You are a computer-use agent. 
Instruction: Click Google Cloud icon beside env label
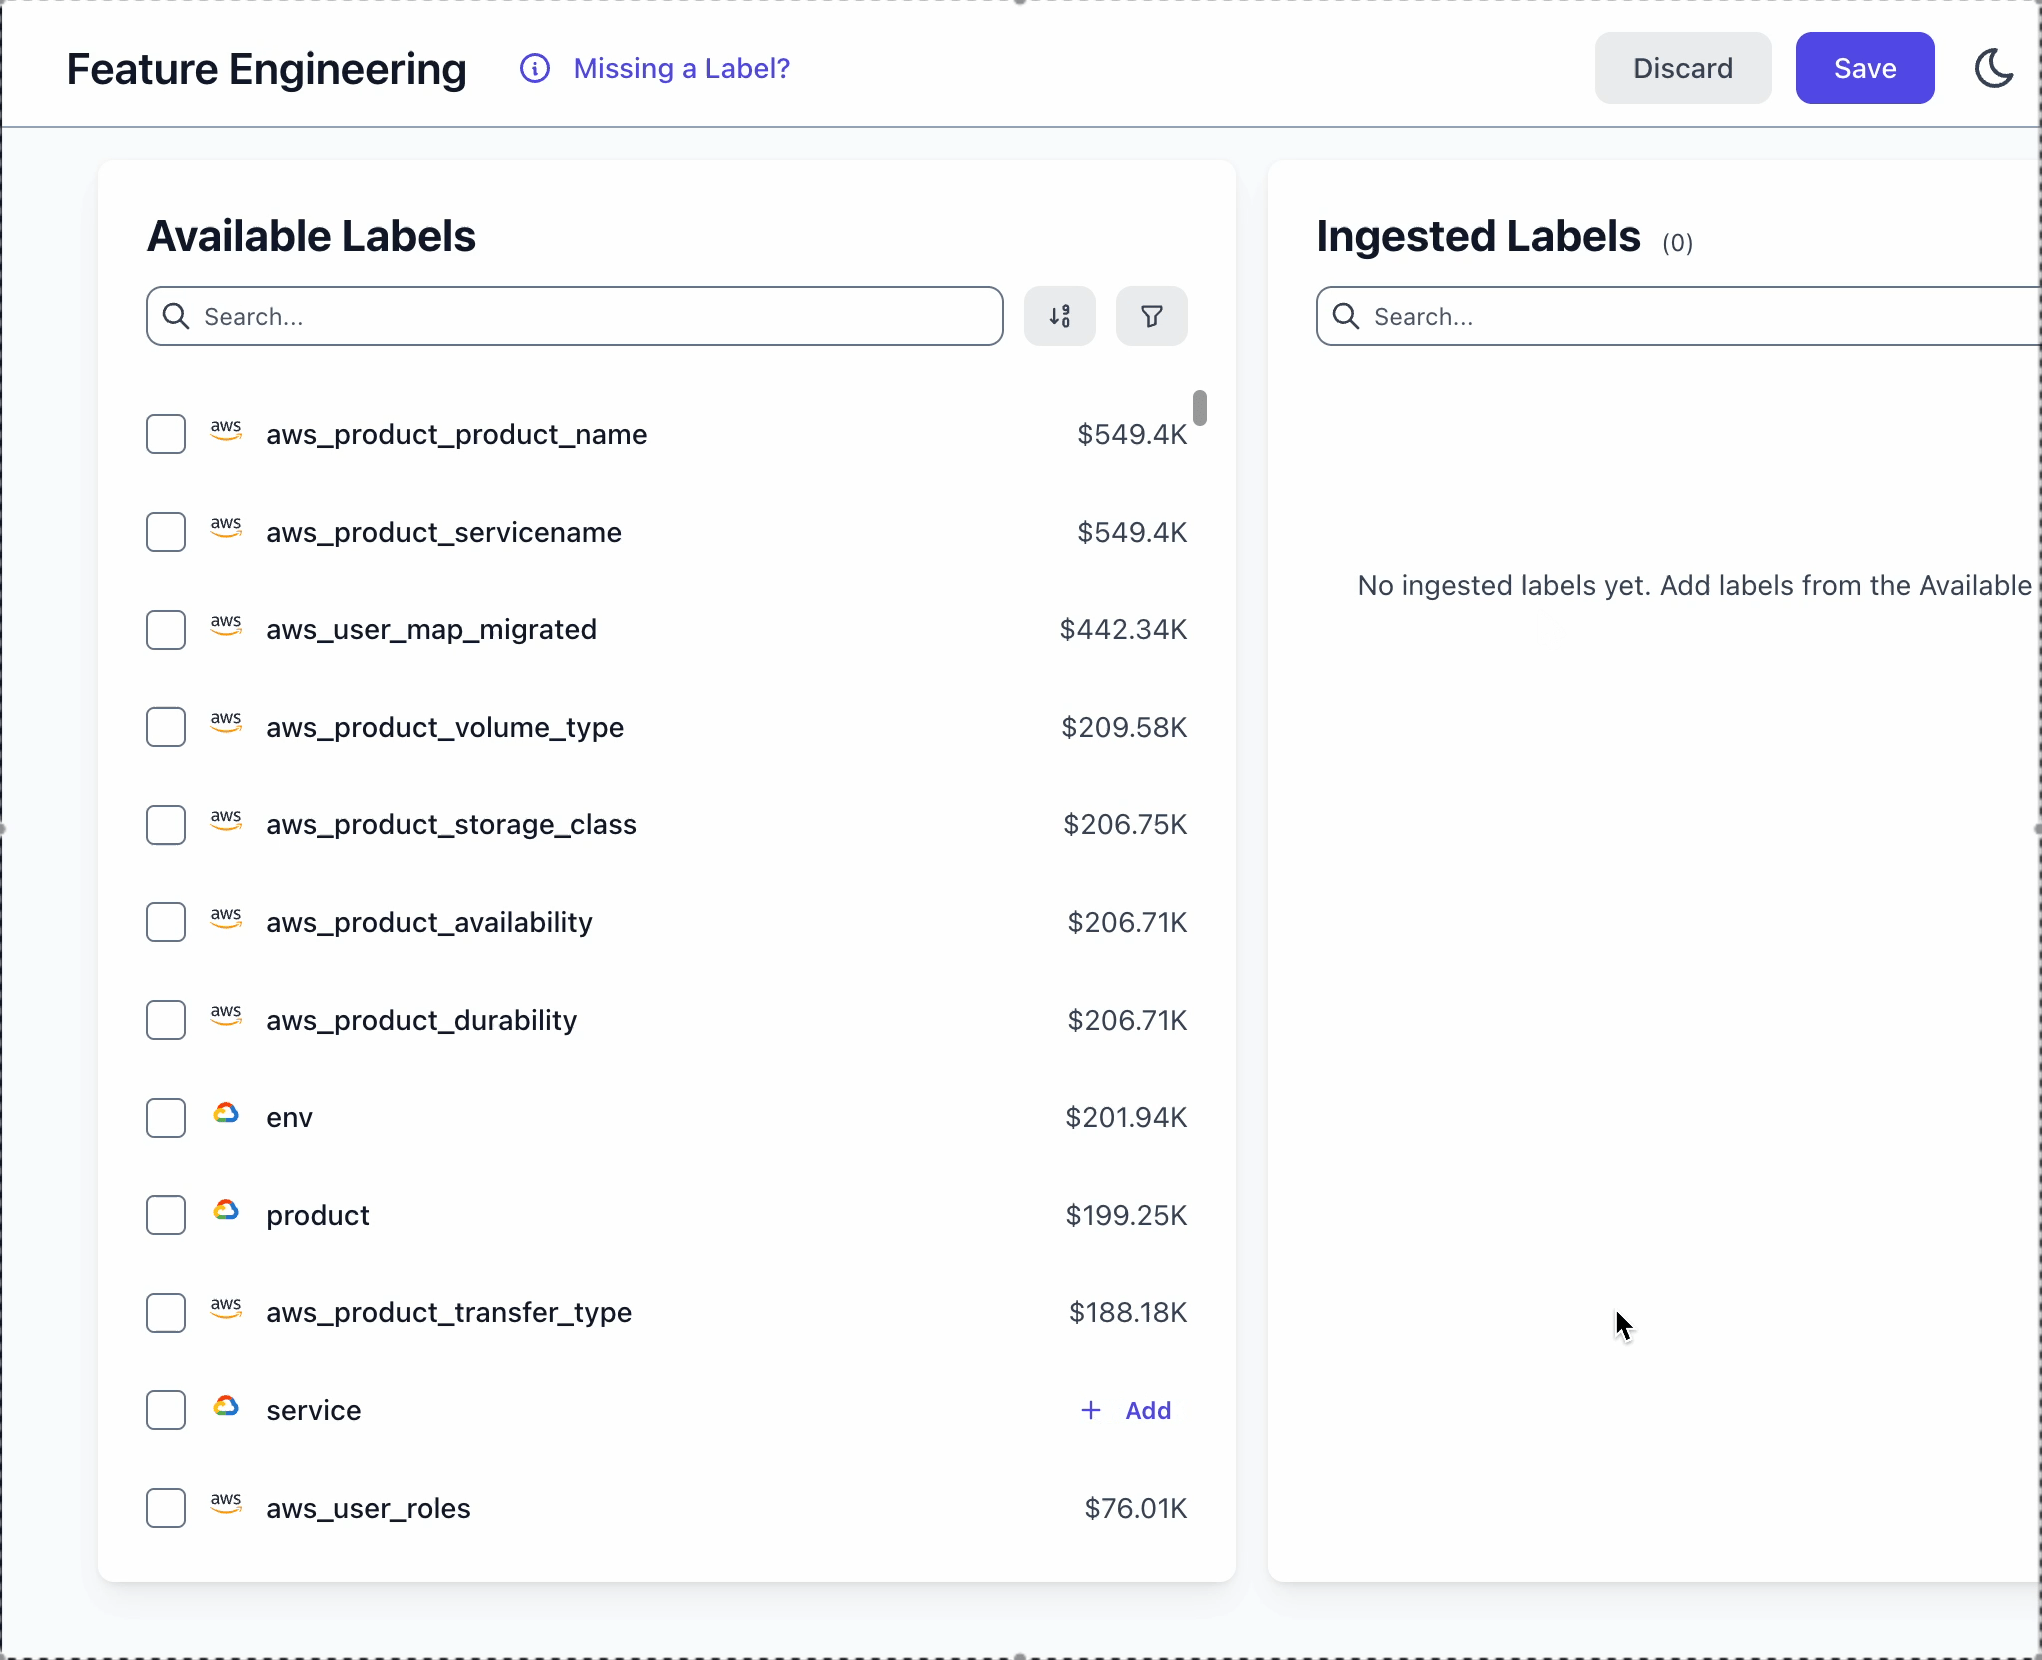click(226, 1113)
